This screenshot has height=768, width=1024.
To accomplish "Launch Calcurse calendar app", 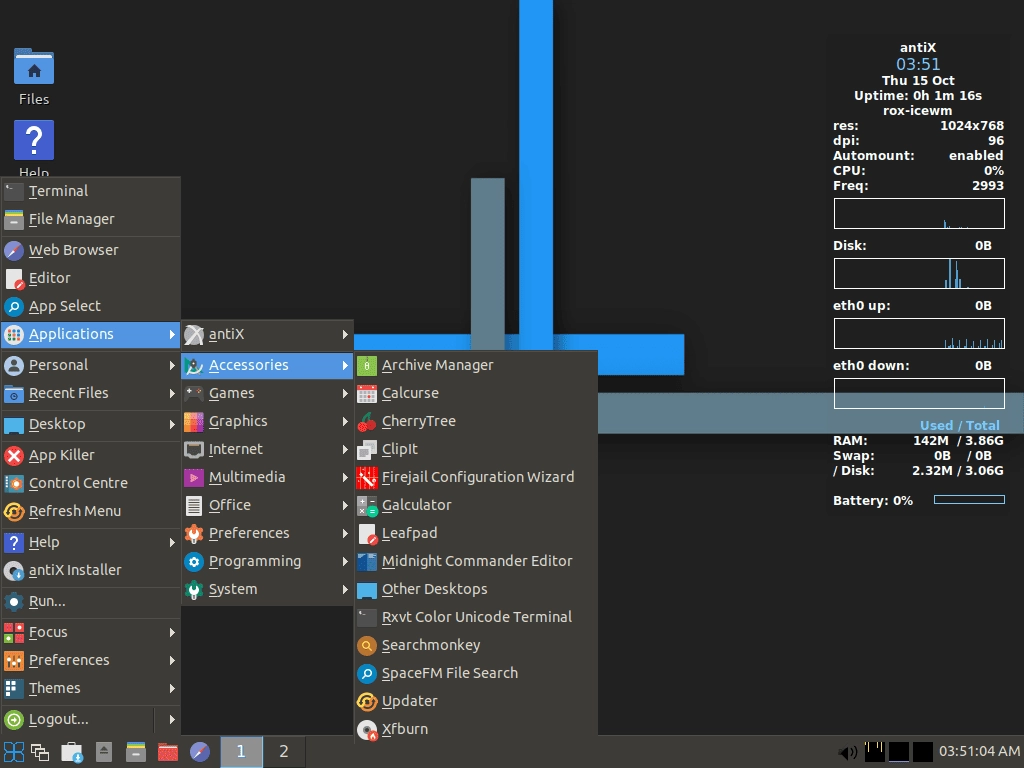I will tap(475, 393).
